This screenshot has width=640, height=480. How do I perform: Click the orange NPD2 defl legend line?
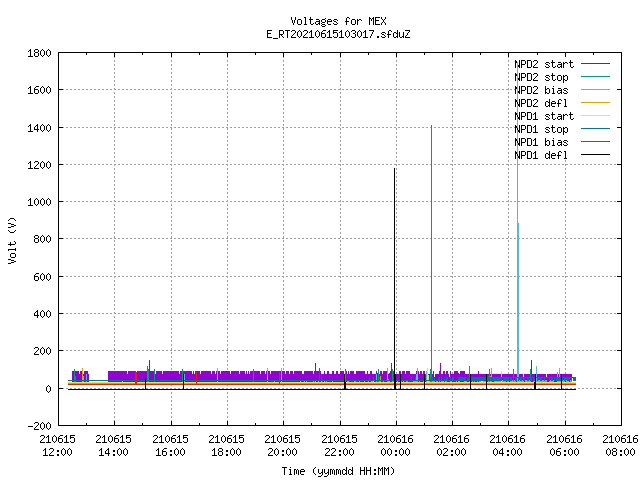click(x=595, y=103)
